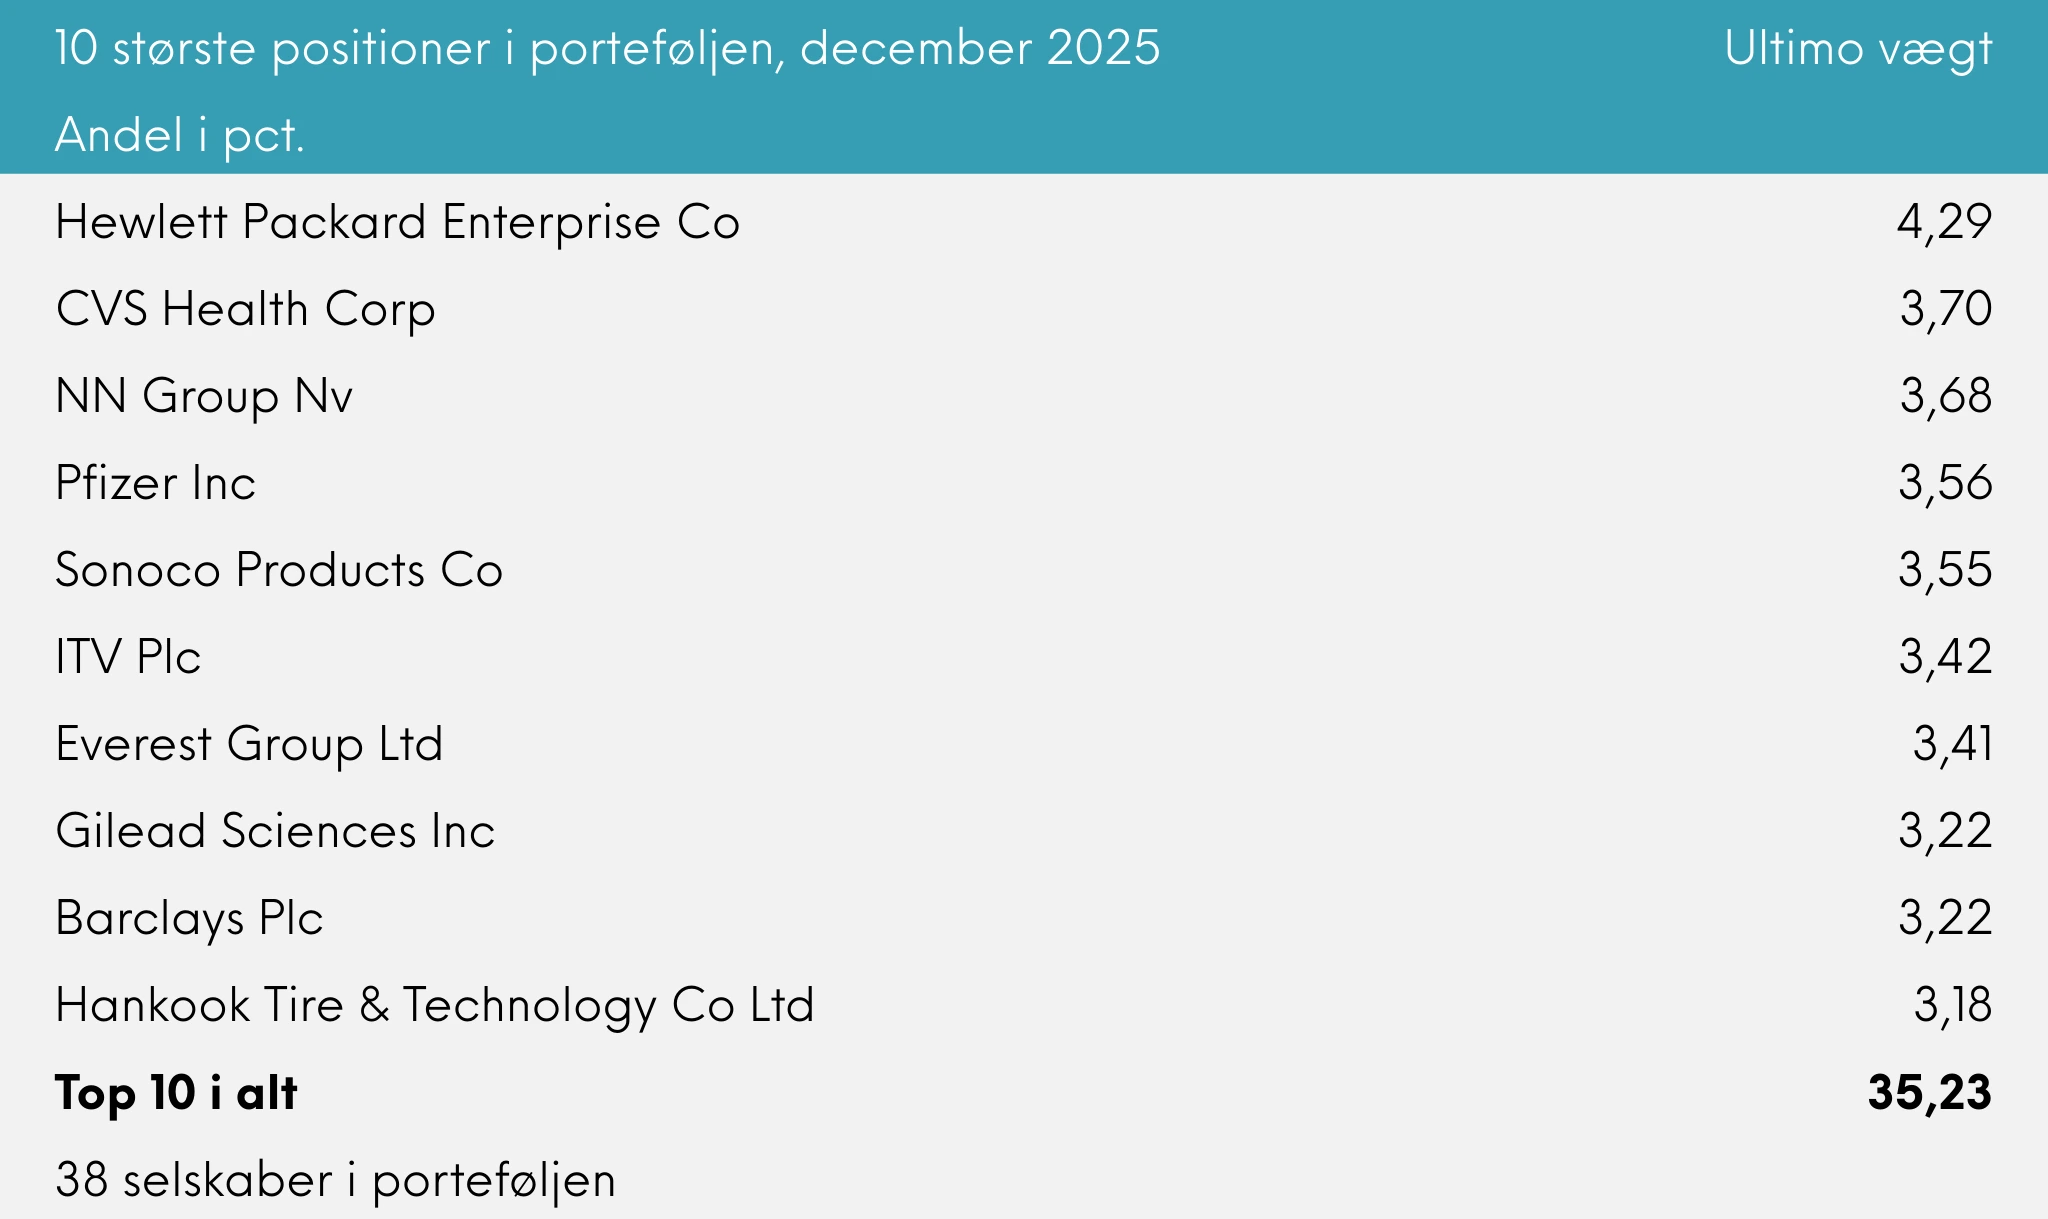The height and width of the screenshot is (1219, 2048).
Task: Click the Hewlett Packard Enterprise Co row
Action: [x=397, y=222]
